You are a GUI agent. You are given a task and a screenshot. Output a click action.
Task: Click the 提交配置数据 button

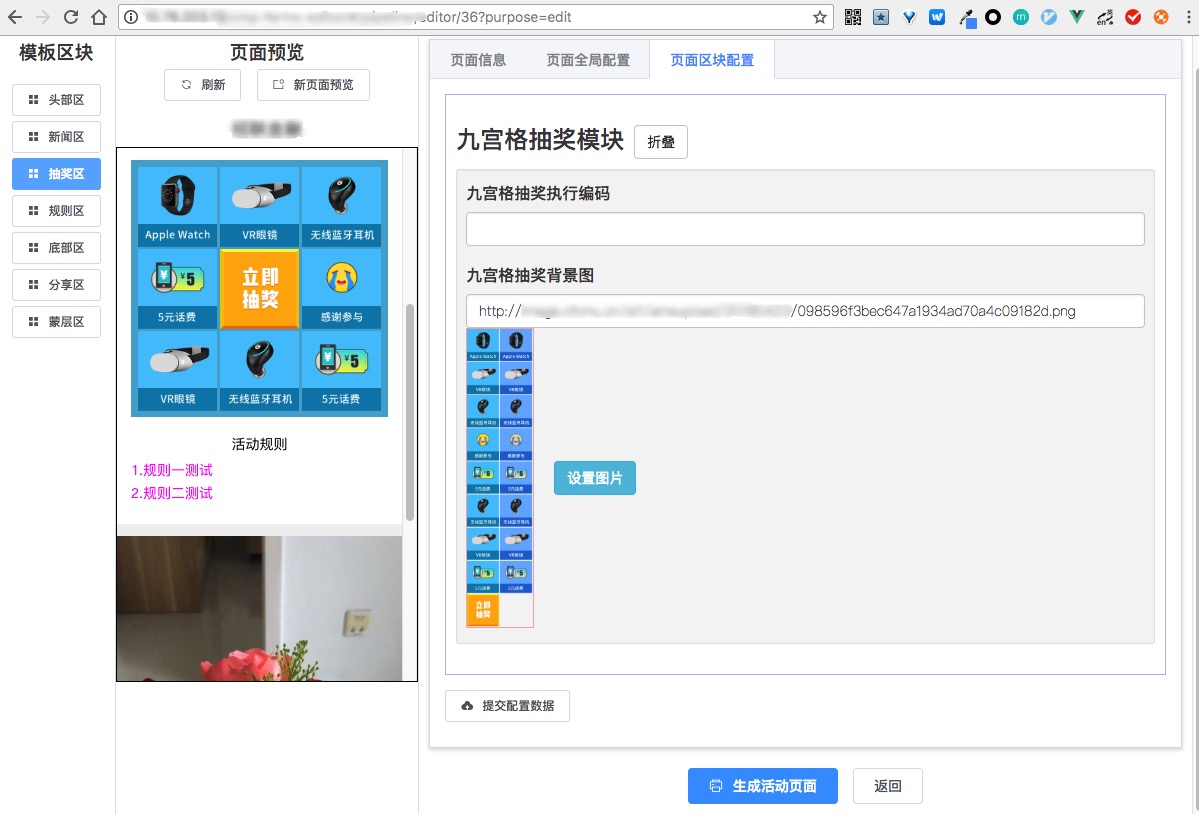click(508, 705)
